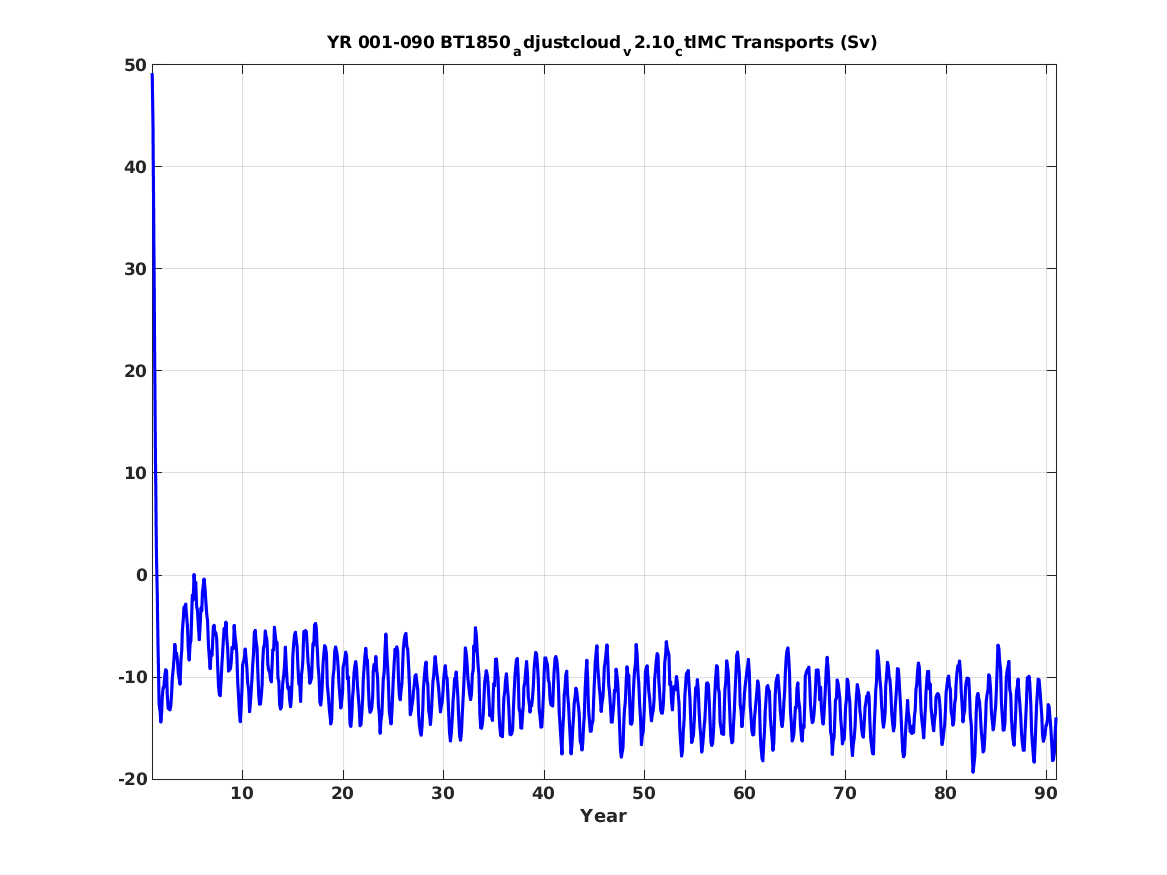Screen dimensions: 1167x875
Task: Click y-axis tick label '10'
Action: 135,473
